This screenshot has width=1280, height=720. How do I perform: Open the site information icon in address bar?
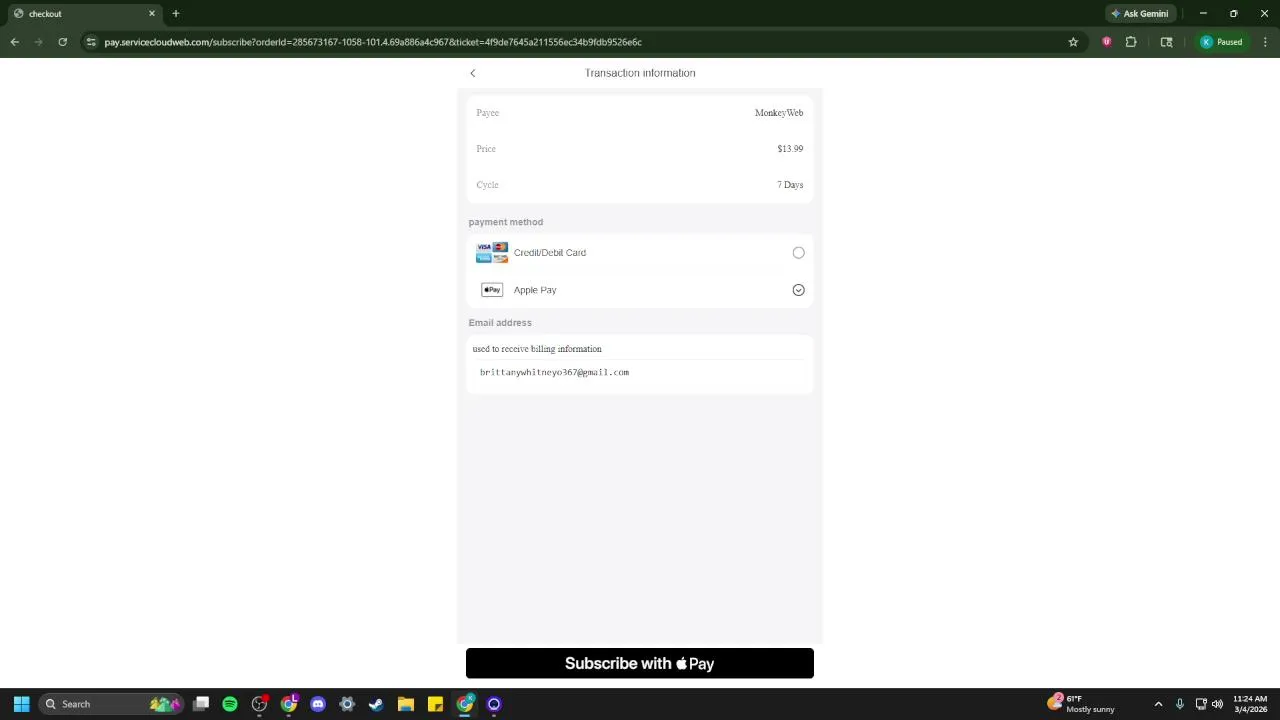(91, 42)
